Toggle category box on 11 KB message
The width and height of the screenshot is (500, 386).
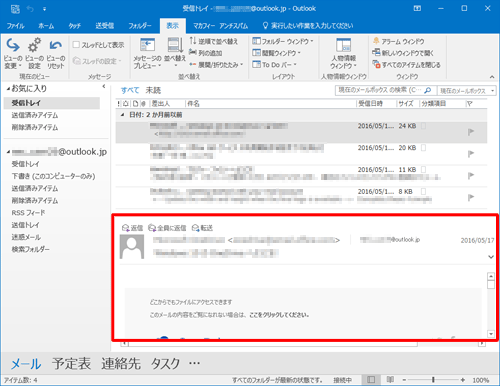[x=423, y=169]
